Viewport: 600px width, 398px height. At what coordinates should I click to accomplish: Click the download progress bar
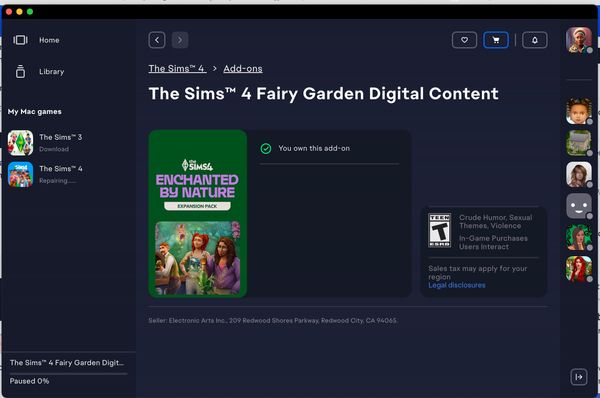[68, 374]
